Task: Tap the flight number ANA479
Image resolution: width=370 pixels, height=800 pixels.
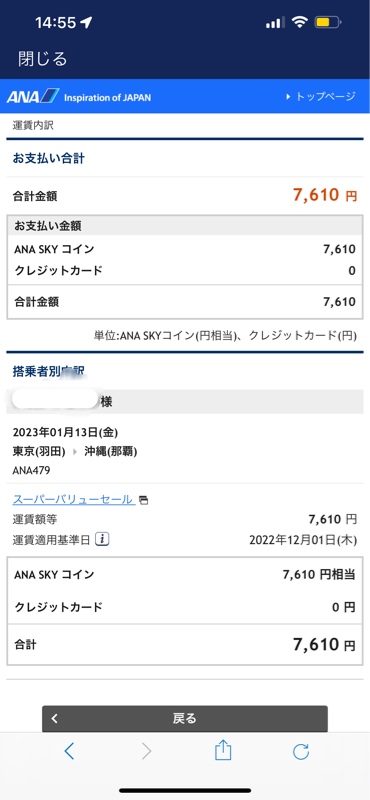Action: click(x=32, y=470)
